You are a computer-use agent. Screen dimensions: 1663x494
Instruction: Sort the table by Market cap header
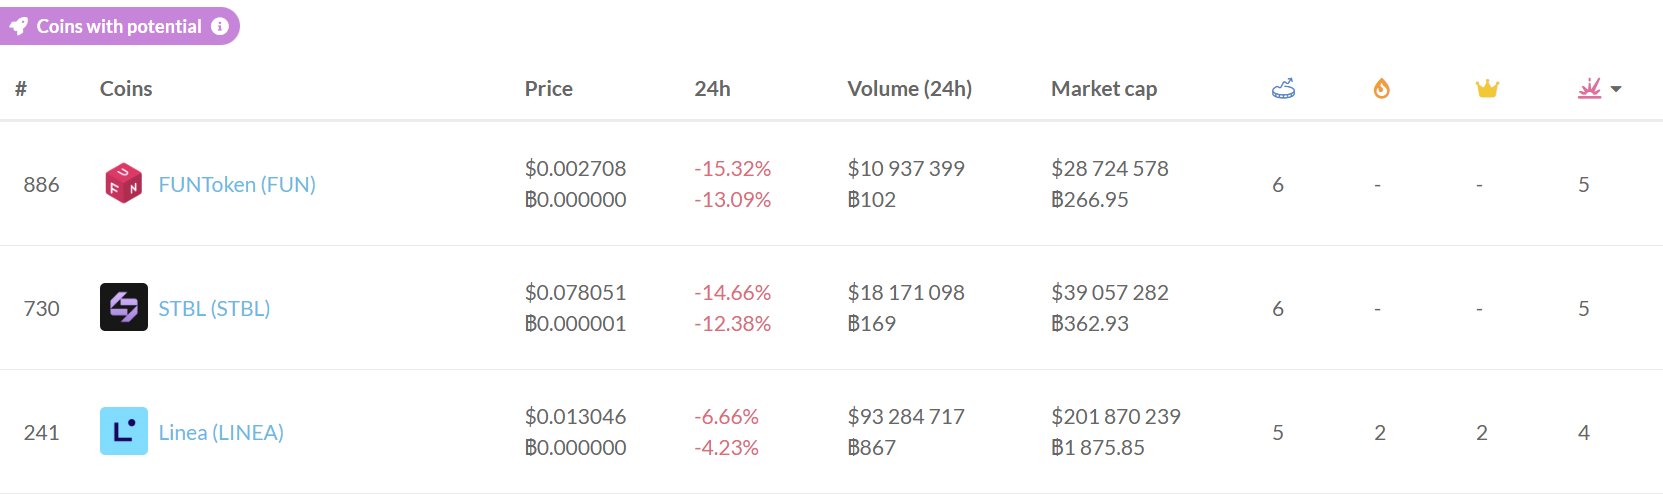(x=1103, y=89)
